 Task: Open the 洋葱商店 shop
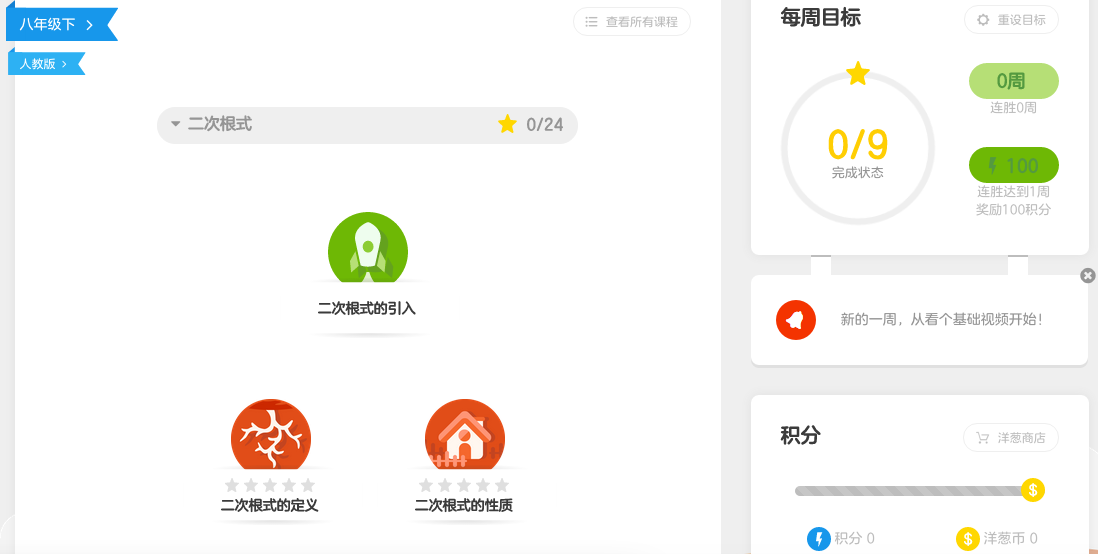click(x=1011, y=438)
